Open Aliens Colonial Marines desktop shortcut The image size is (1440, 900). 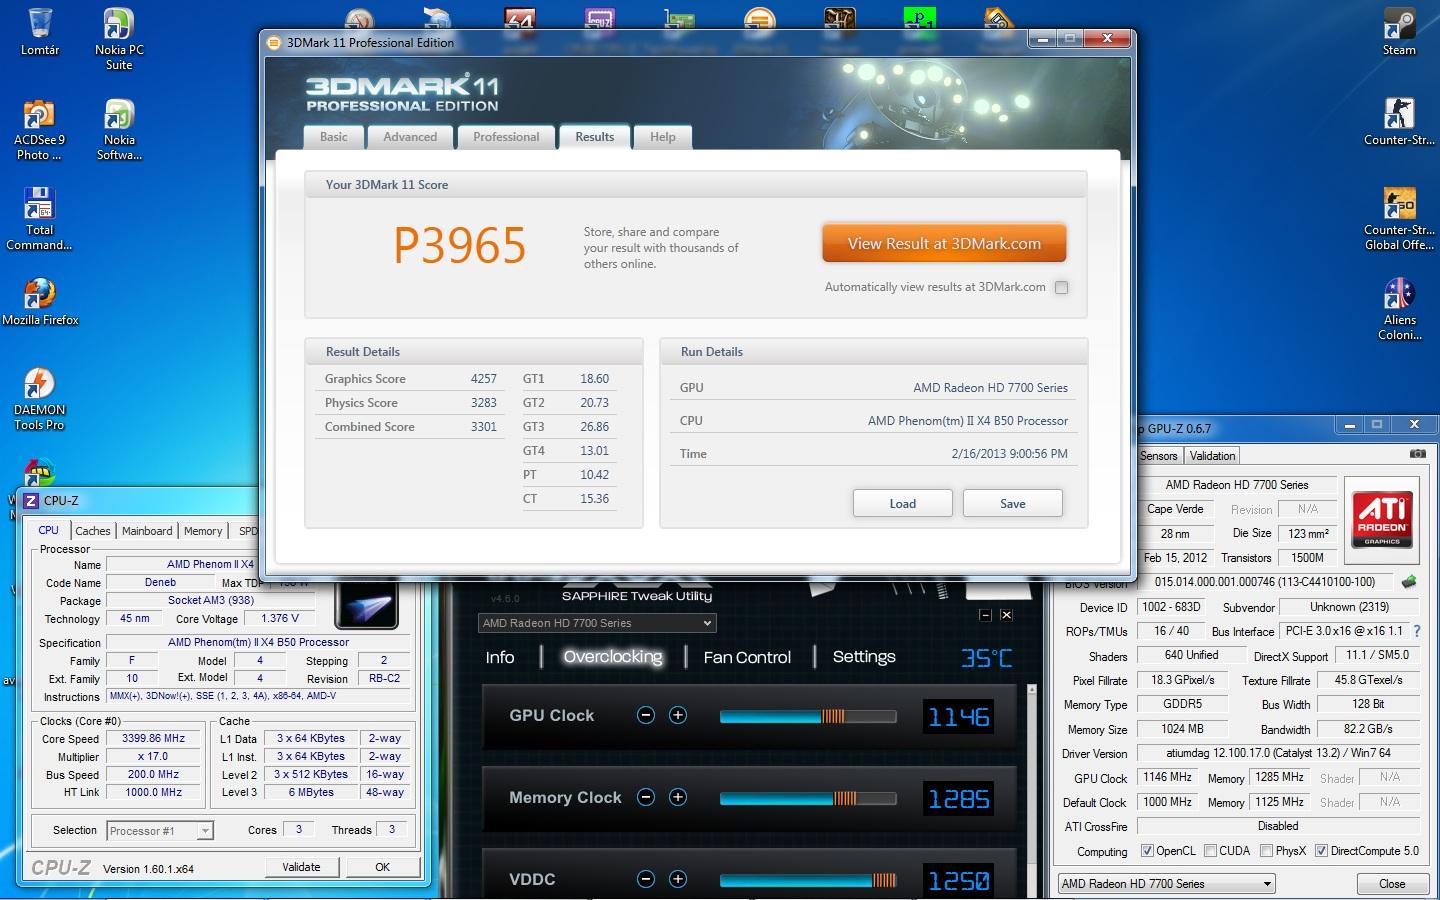point(1399,309)
